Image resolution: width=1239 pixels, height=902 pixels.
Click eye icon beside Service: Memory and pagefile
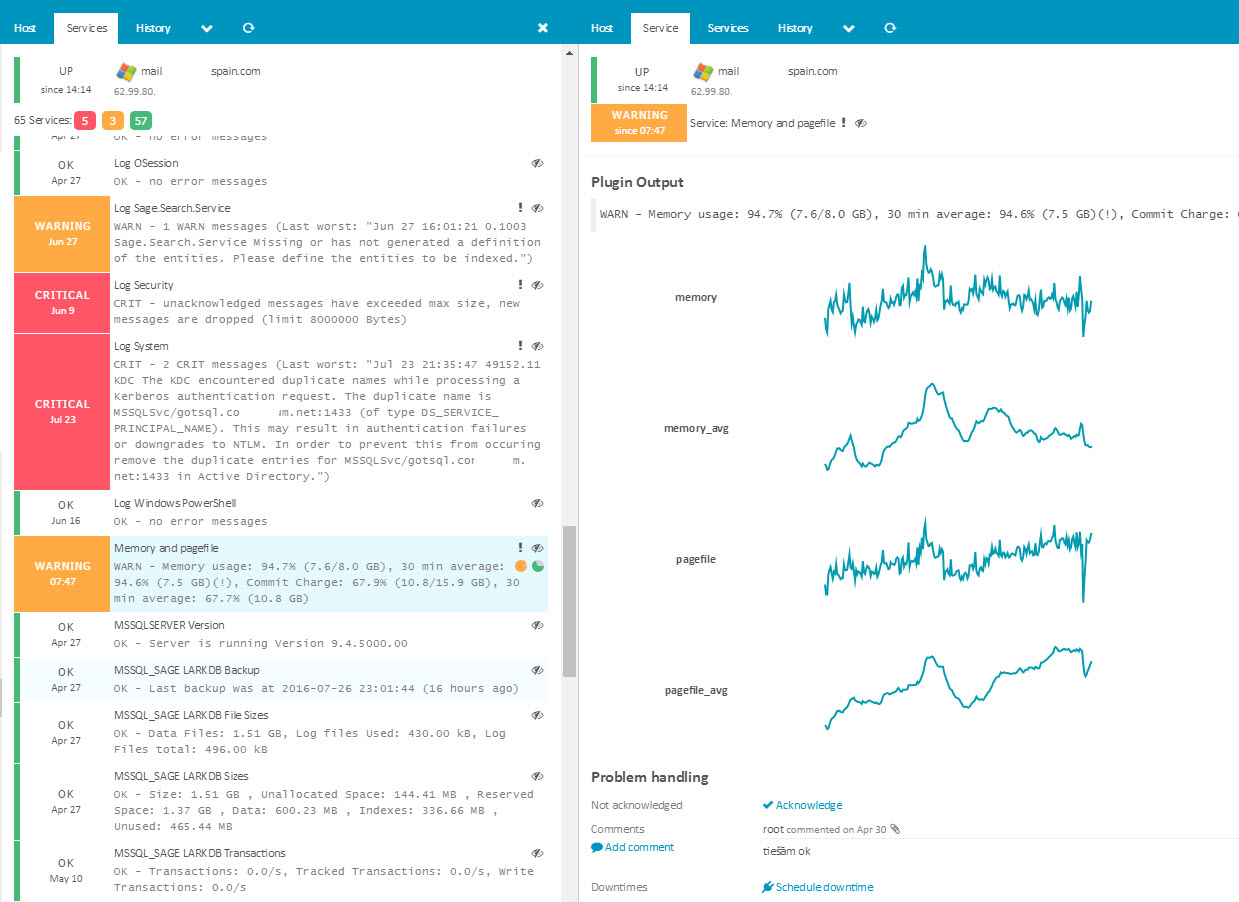[x=861, y=123]
